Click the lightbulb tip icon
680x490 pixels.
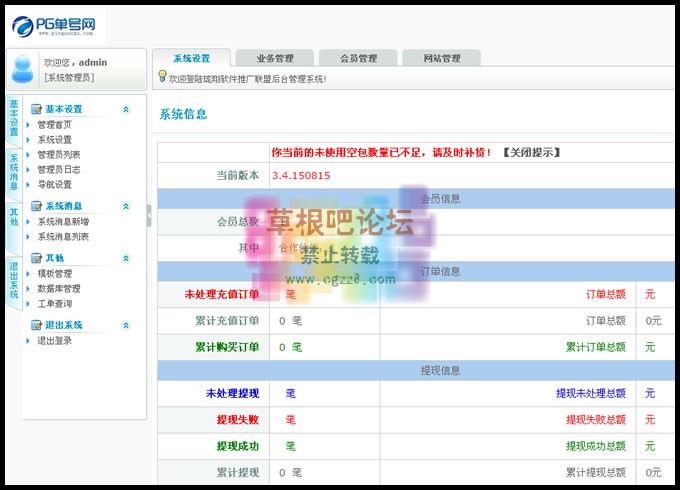pyautogui.click(x=162, y=76)
